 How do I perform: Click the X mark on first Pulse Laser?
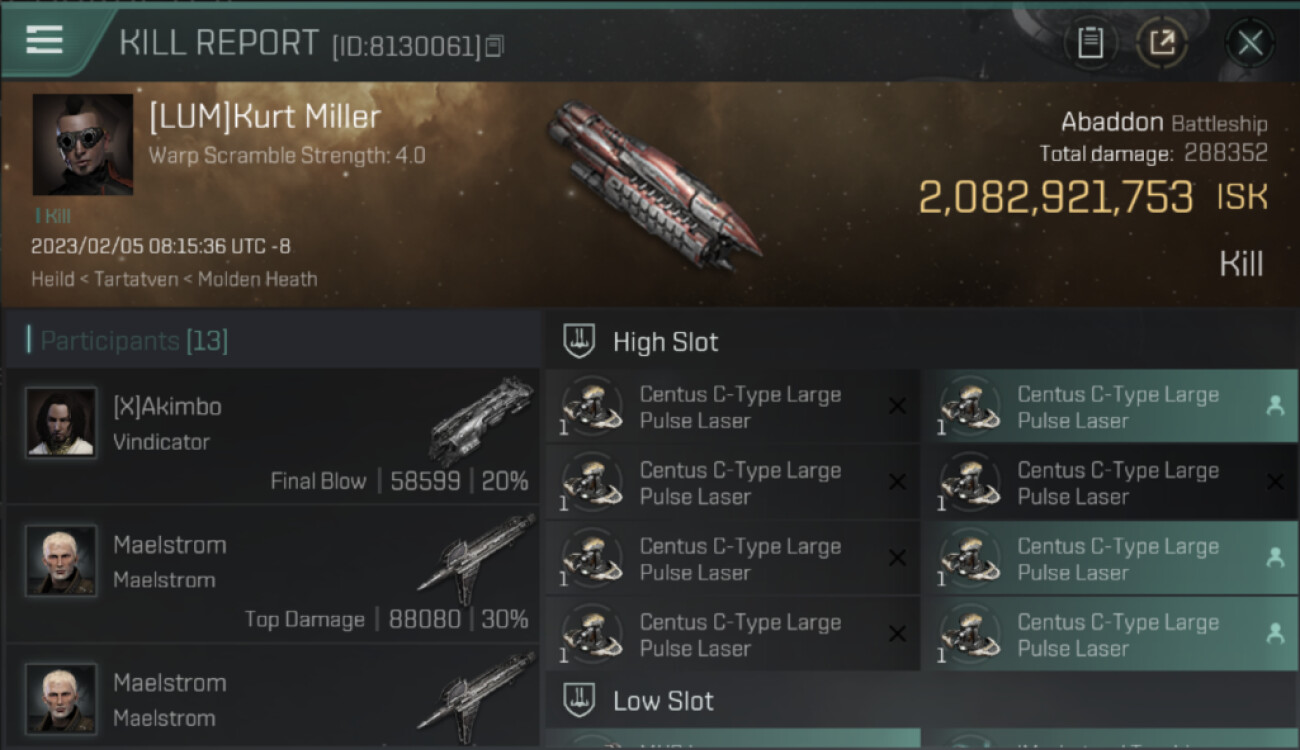coord(897,406)
